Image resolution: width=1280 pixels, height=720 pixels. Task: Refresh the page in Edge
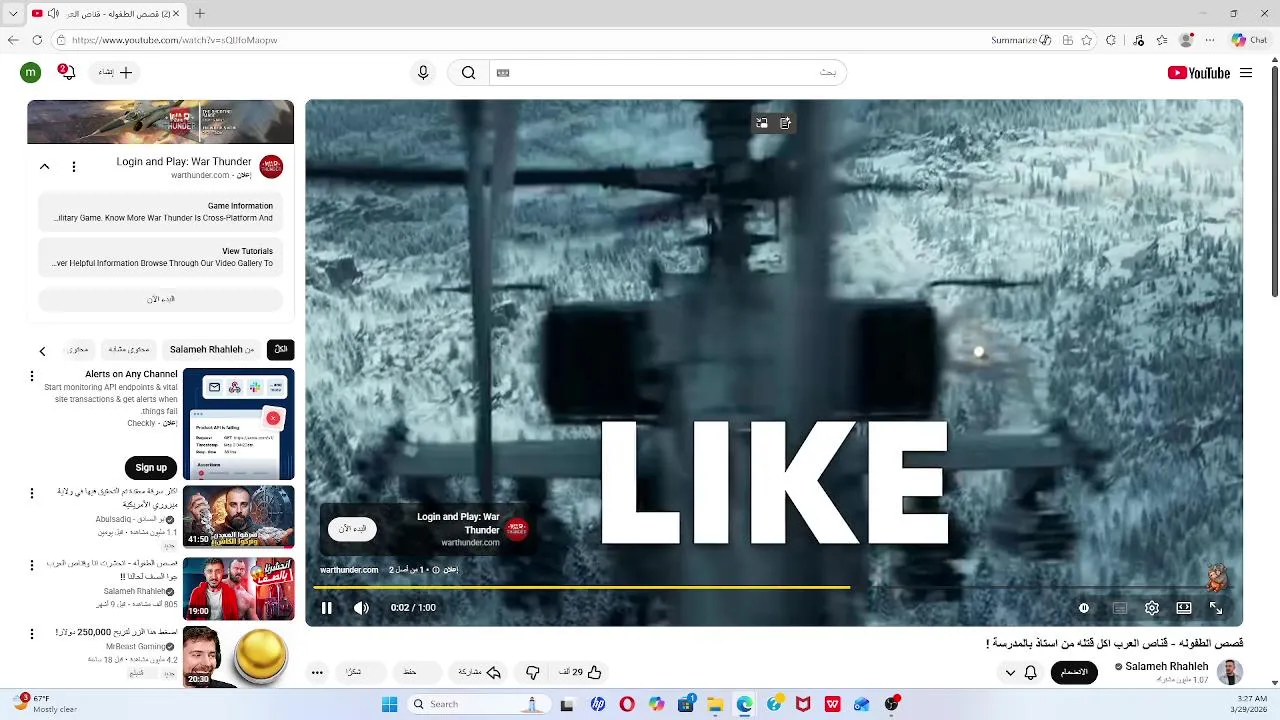37,40
